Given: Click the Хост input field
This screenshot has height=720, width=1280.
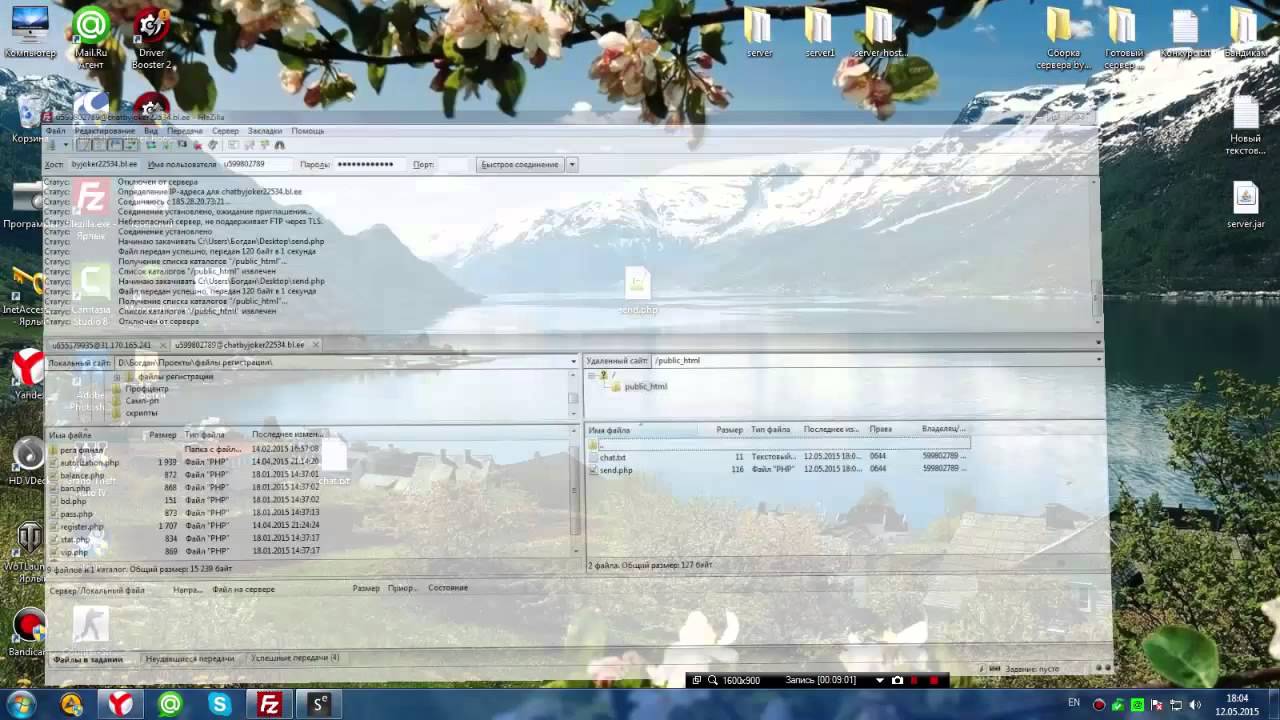Looking at the screenshot, I should click(x=104, y=164).
